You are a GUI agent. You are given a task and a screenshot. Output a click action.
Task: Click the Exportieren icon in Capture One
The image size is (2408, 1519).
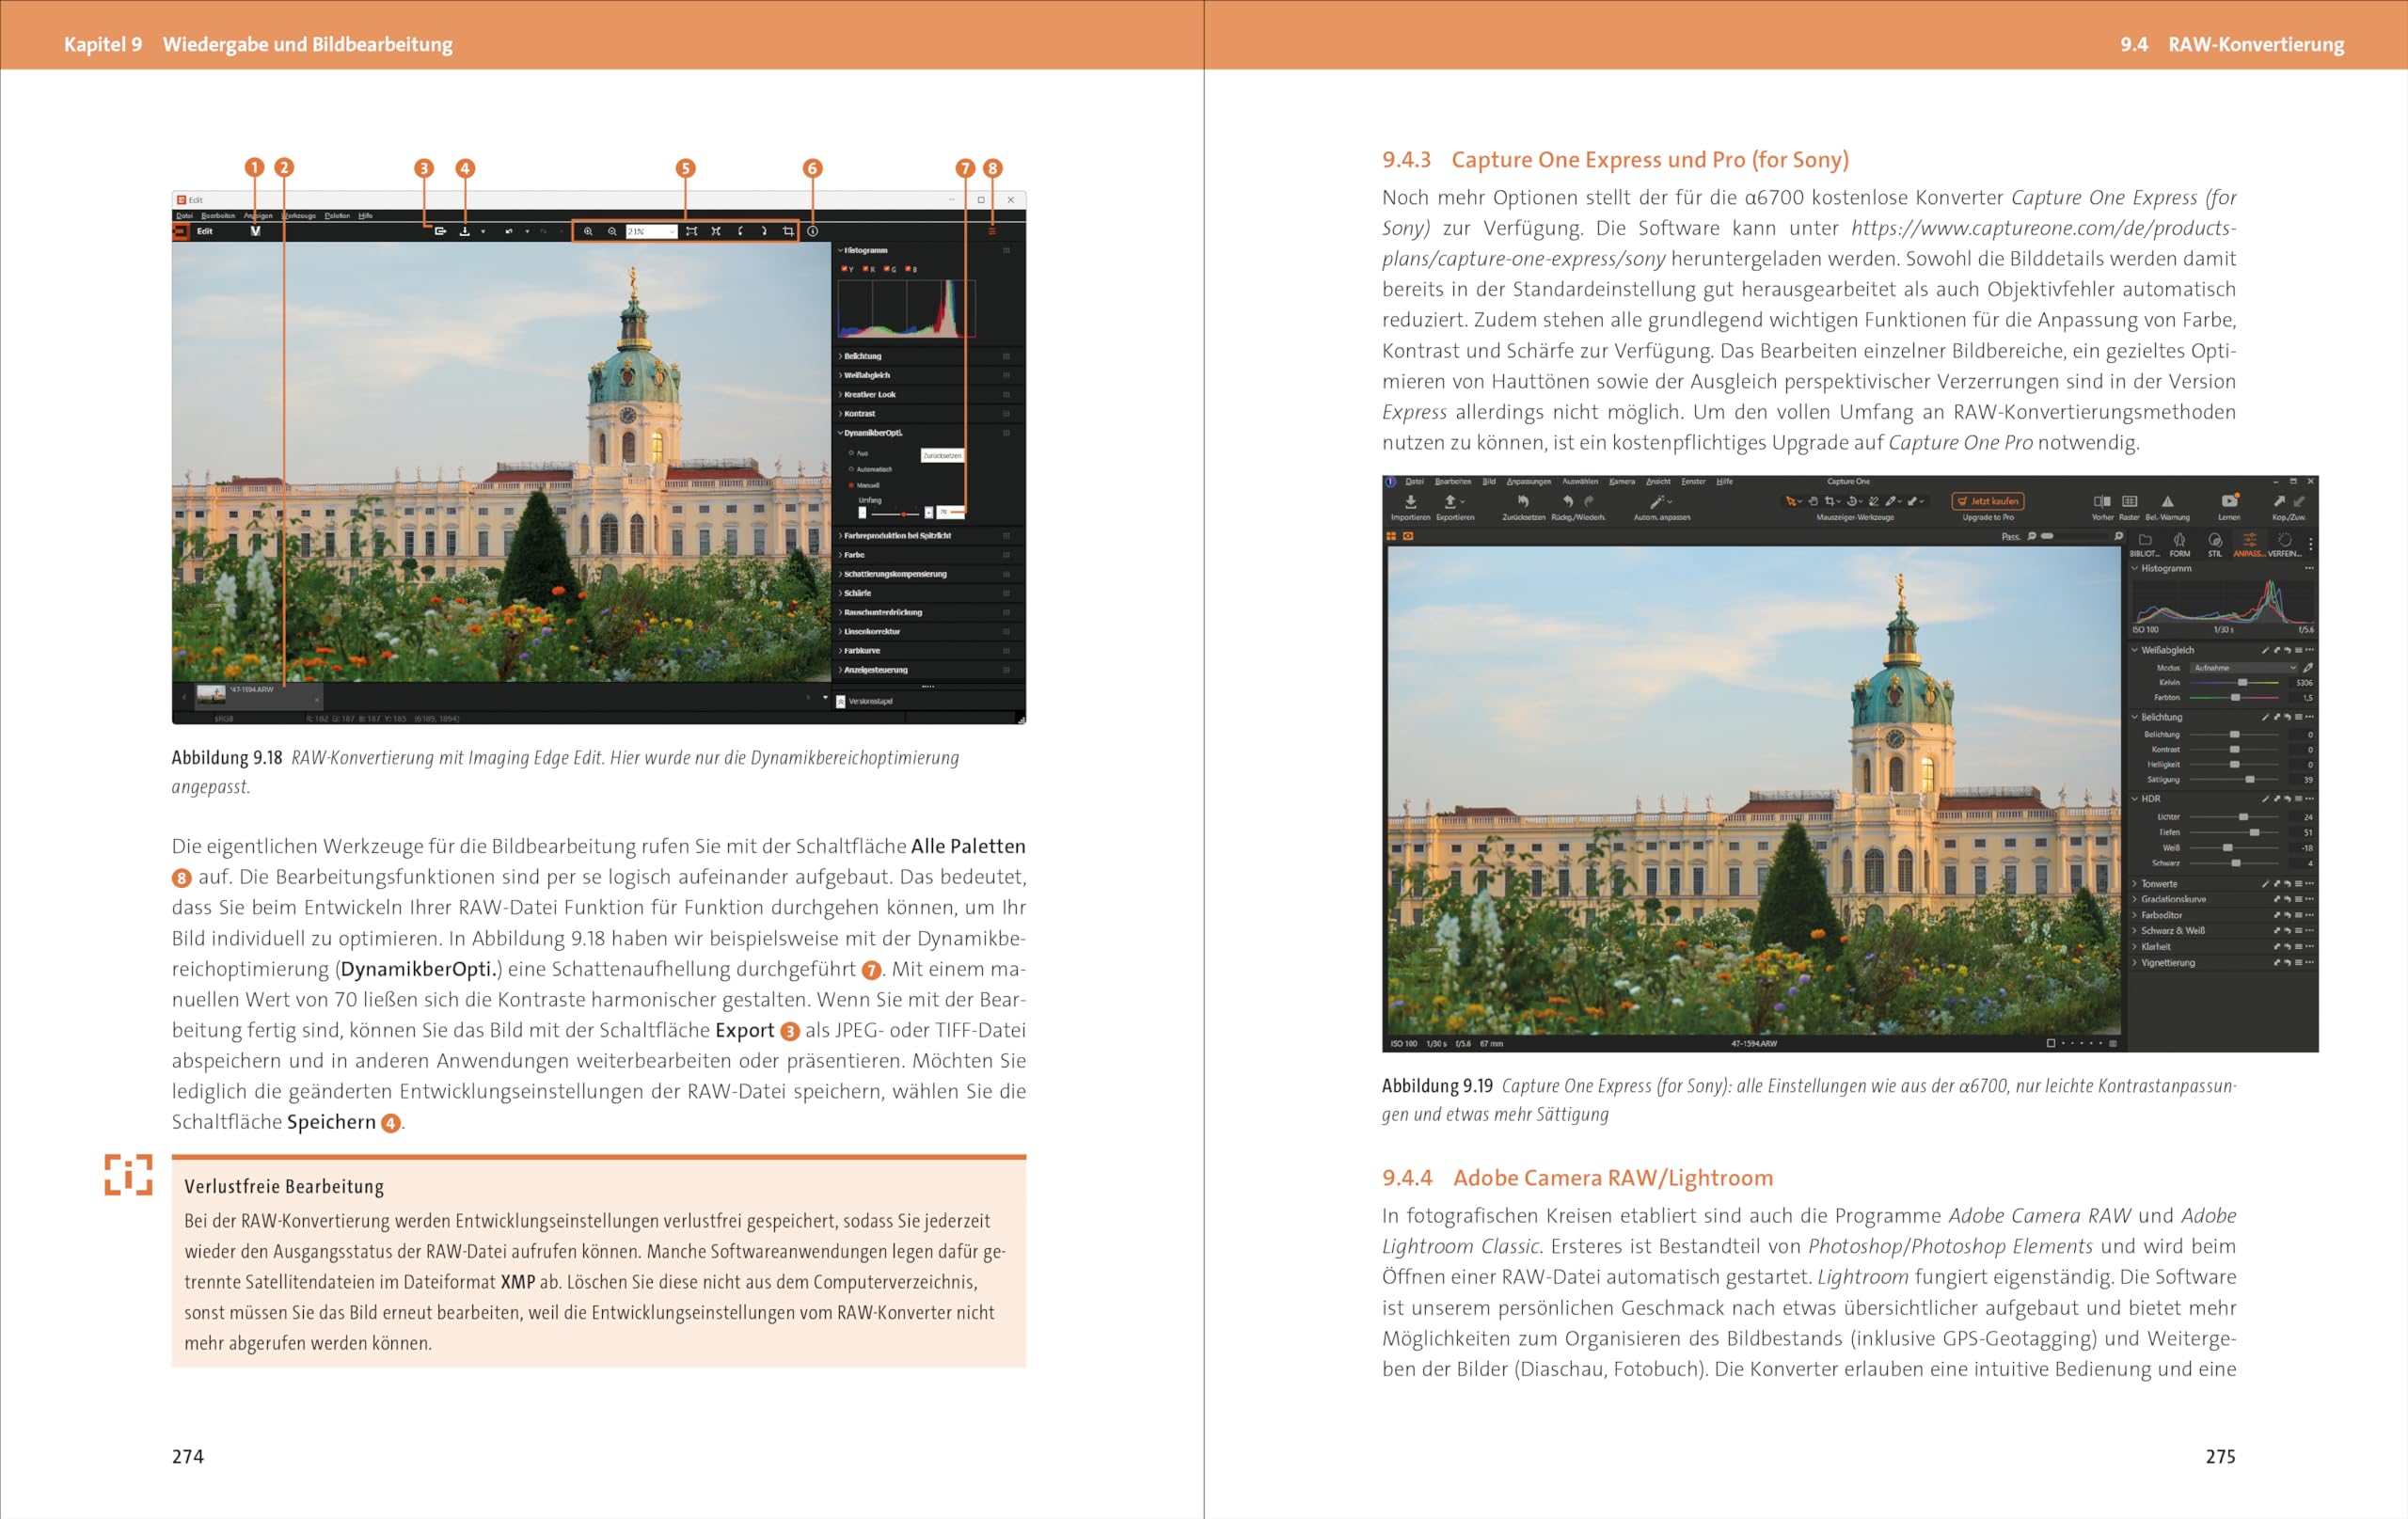tap(1450, 502)
